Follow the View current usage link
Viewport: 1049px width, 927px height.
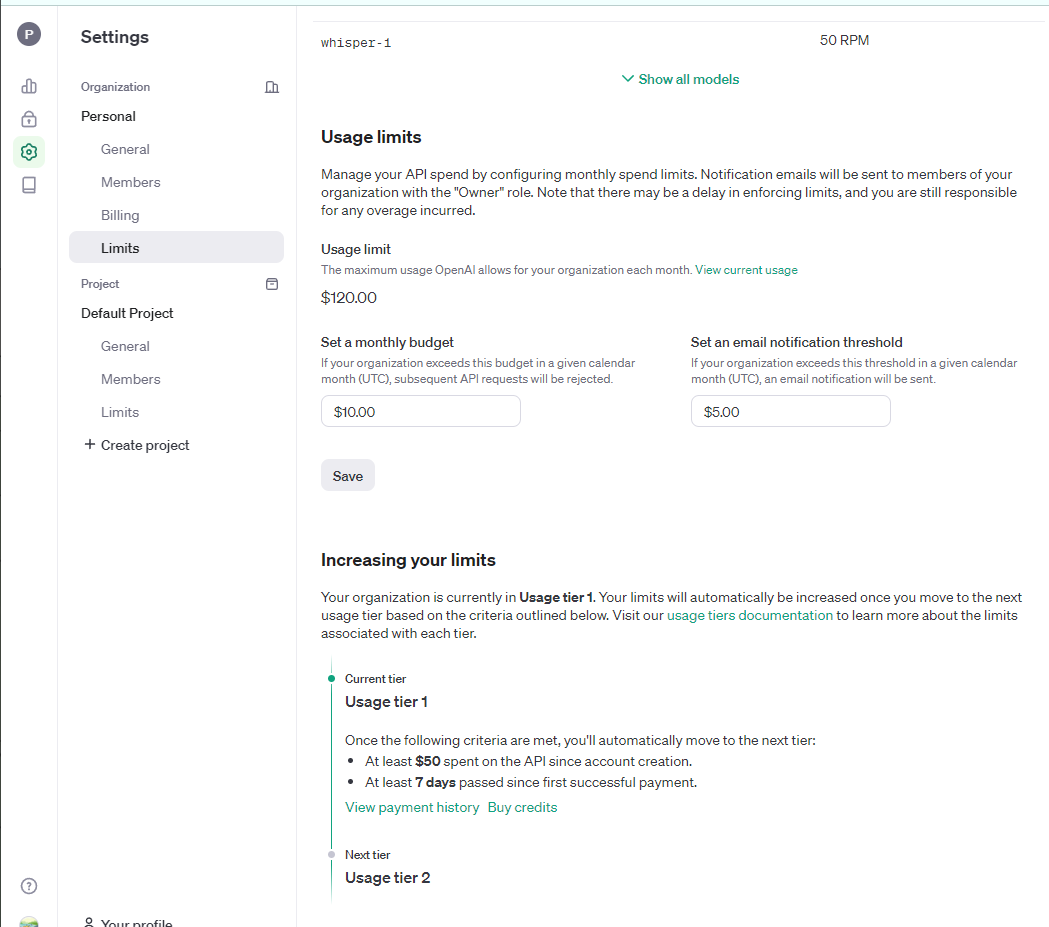(x=746, y=270)
